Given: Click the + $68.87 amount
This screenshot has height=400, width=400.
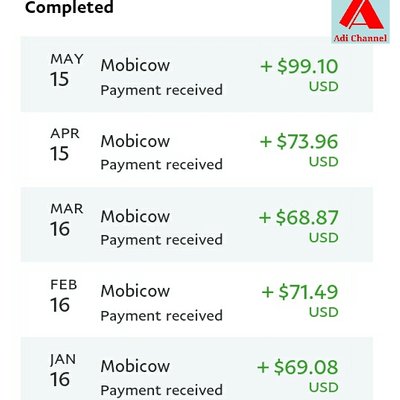Looking at the screenshot, I should (299, 217).
